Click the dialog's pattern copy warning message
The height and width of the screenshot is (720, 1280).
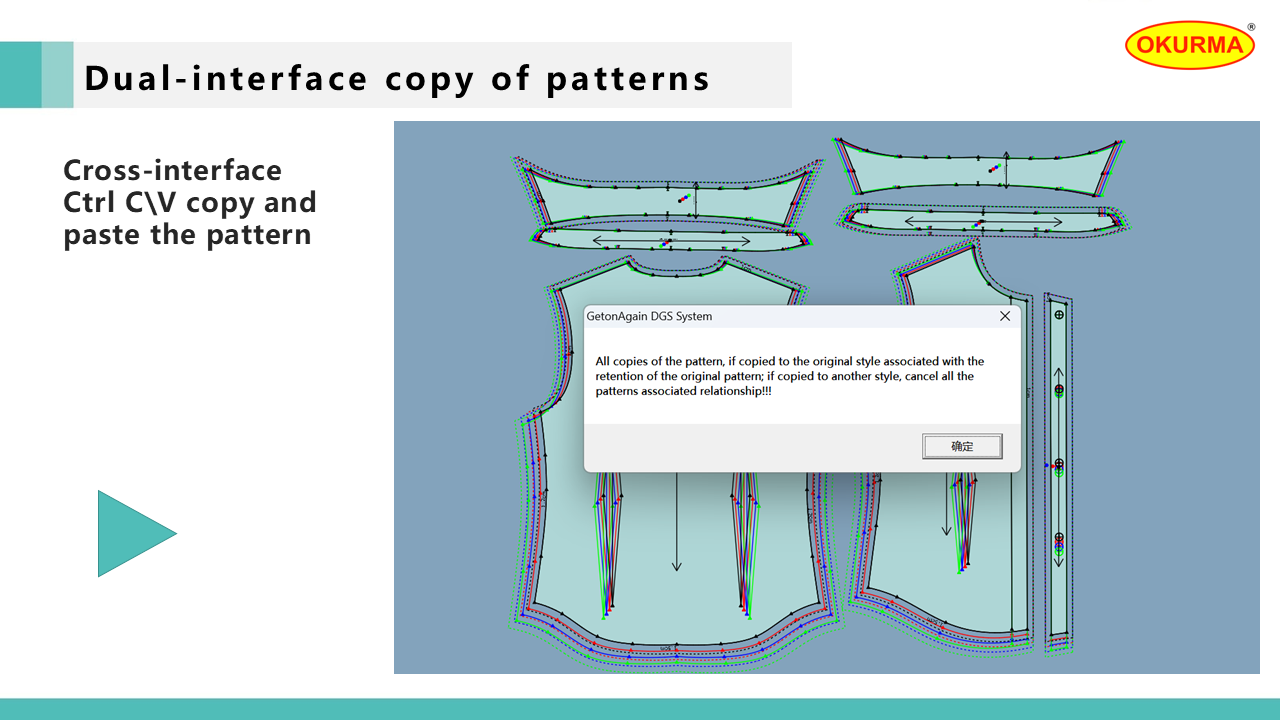789,376
